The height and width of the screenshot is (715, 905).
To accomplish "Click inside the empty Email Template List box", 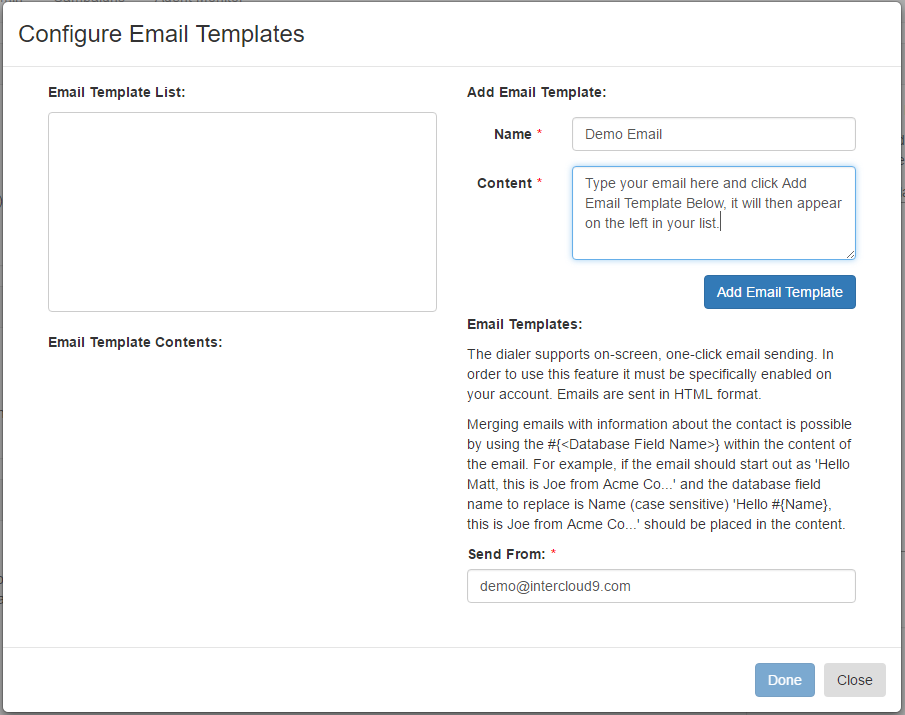I will click(242, 212).
